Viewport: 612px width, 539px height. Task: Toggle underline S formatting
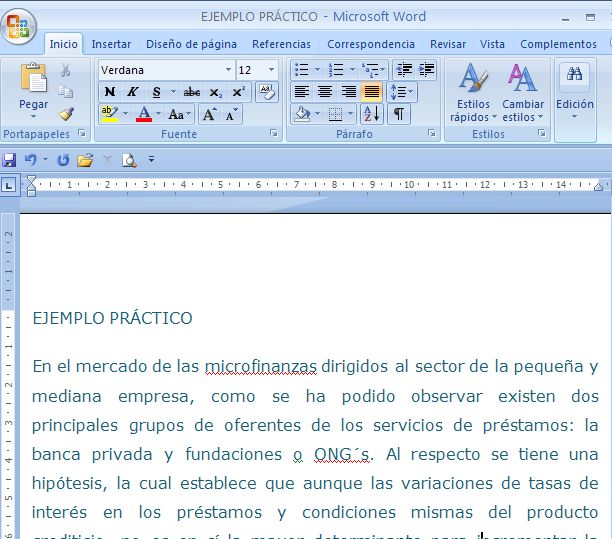(x=157, y=92)
